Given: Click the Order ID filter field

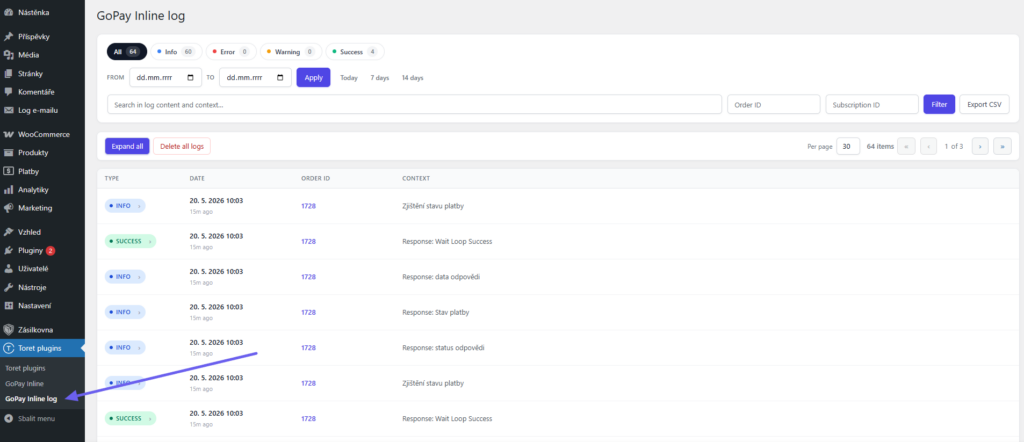Looking at the screenshot, I should 774,104.
